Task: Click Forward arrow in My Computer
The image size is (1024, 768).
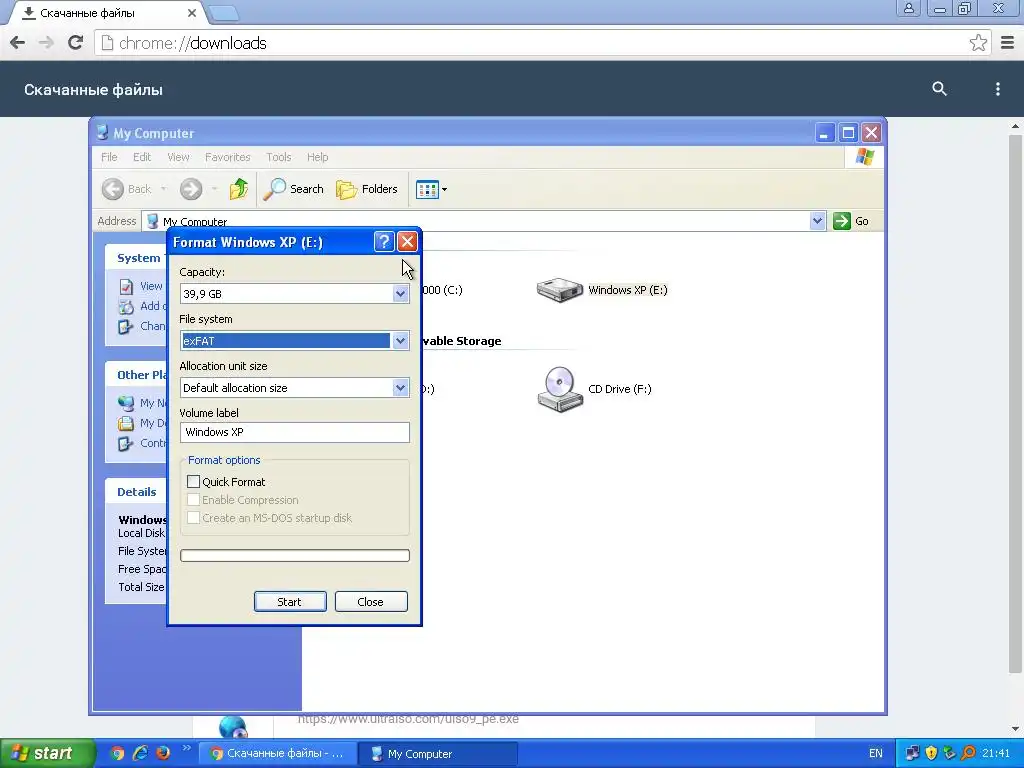Action: (191, 189)
